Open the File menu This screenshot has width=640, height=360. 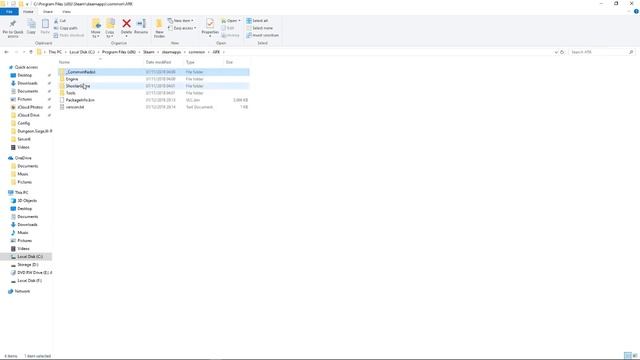point(9,11)
